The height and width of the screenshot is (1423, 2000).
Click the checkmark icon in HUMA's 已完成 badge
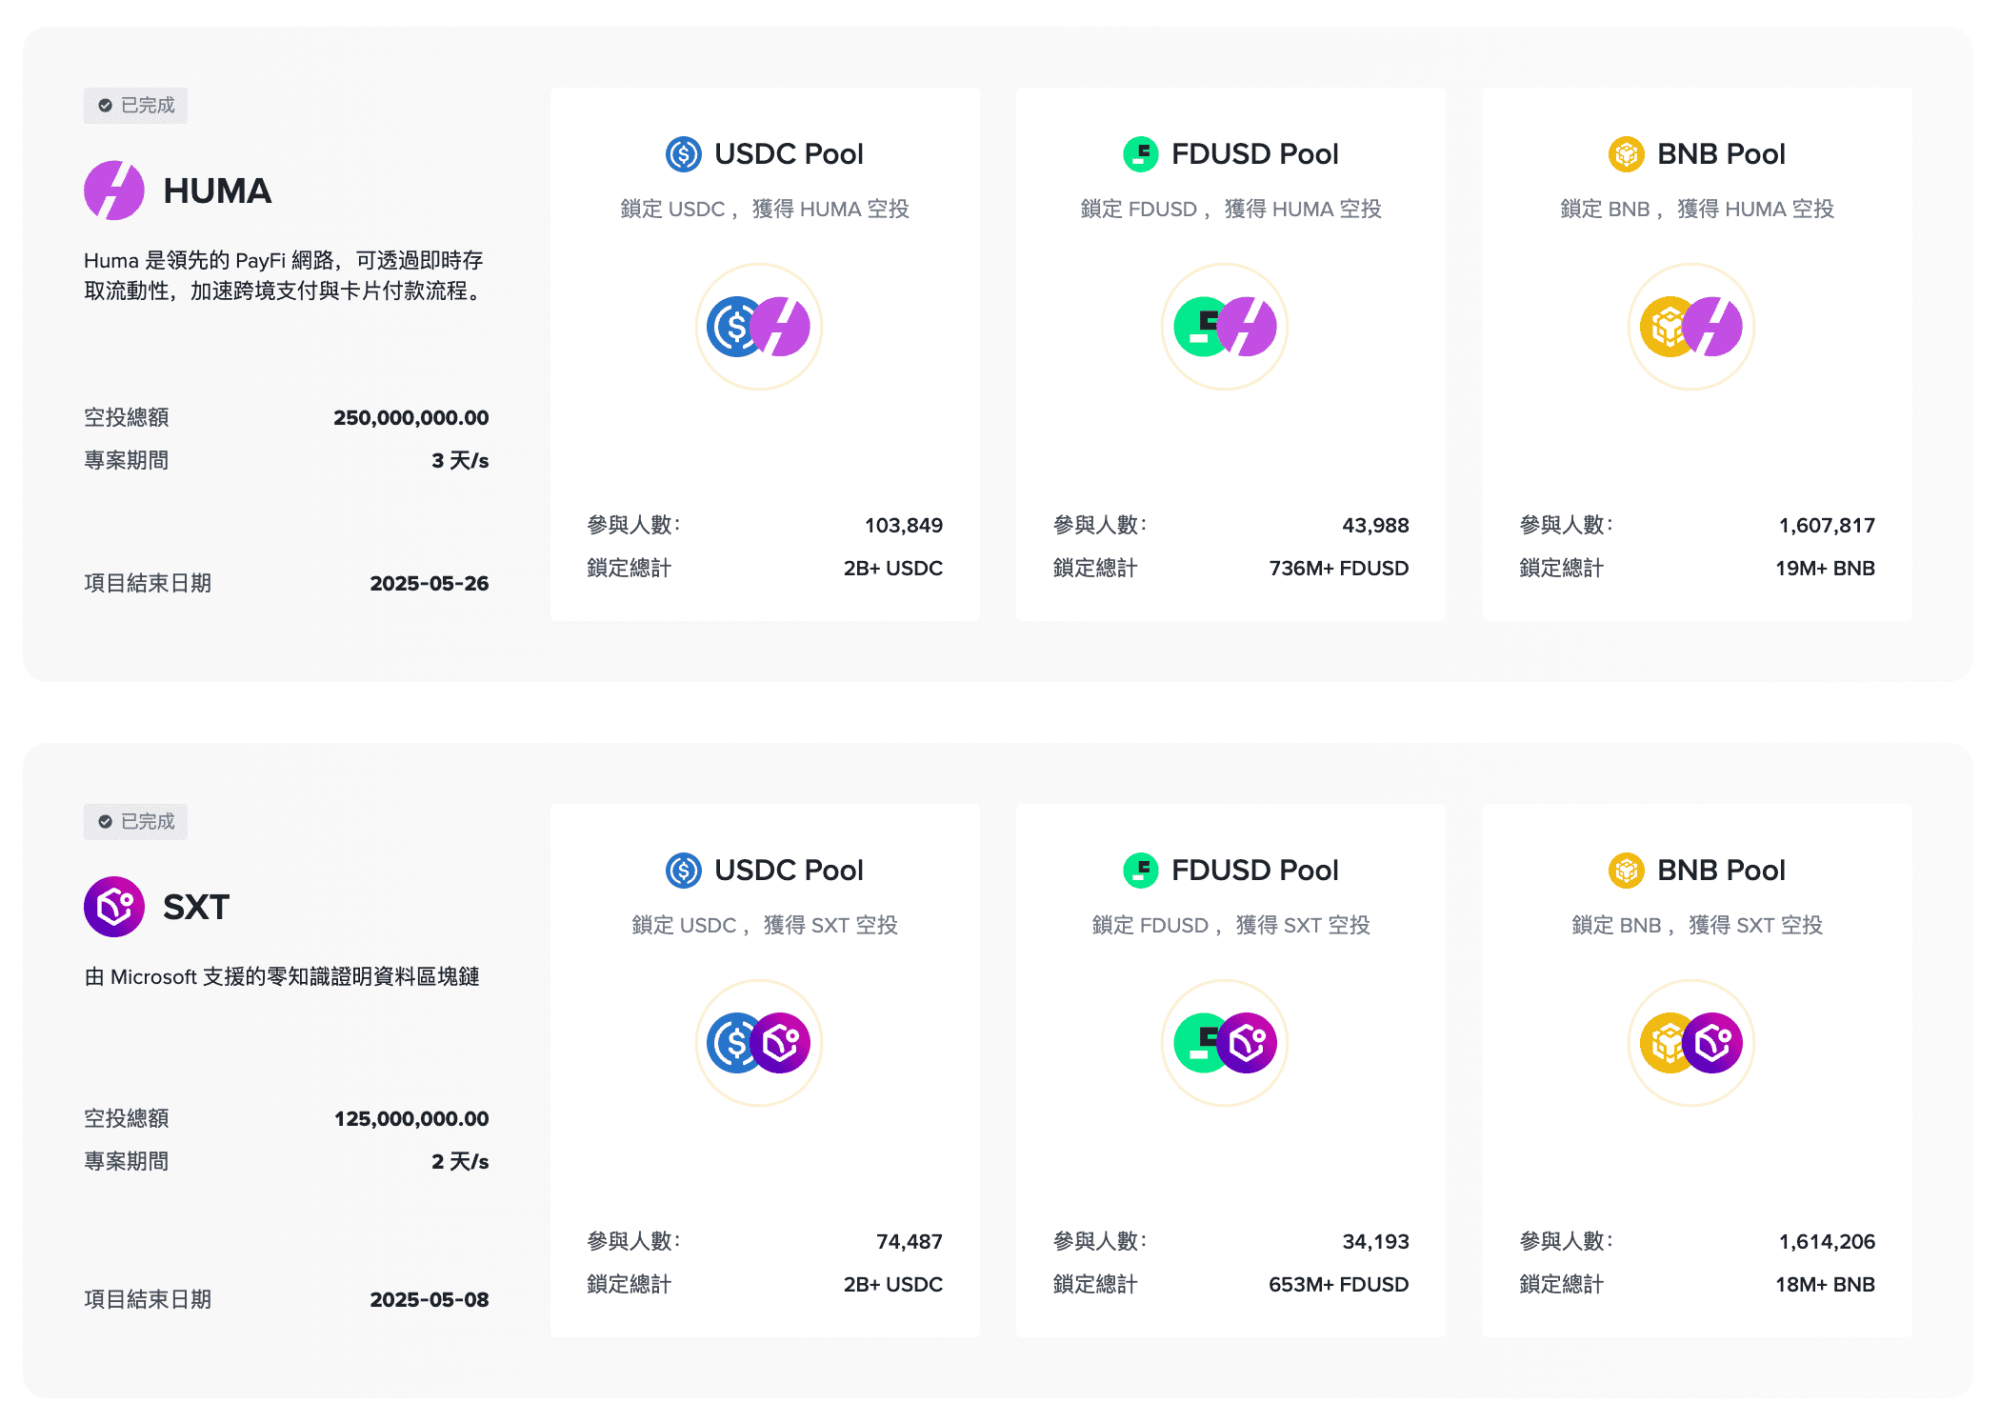coord(105,105)
